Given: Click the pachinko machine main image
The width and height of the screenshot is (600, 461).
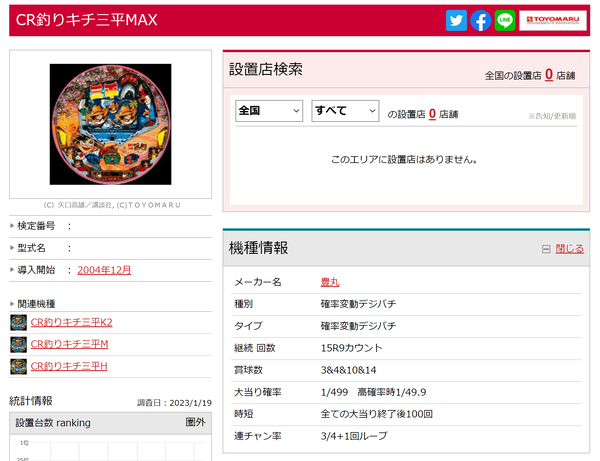Looking at the screenshot, I should pos(111,124).
